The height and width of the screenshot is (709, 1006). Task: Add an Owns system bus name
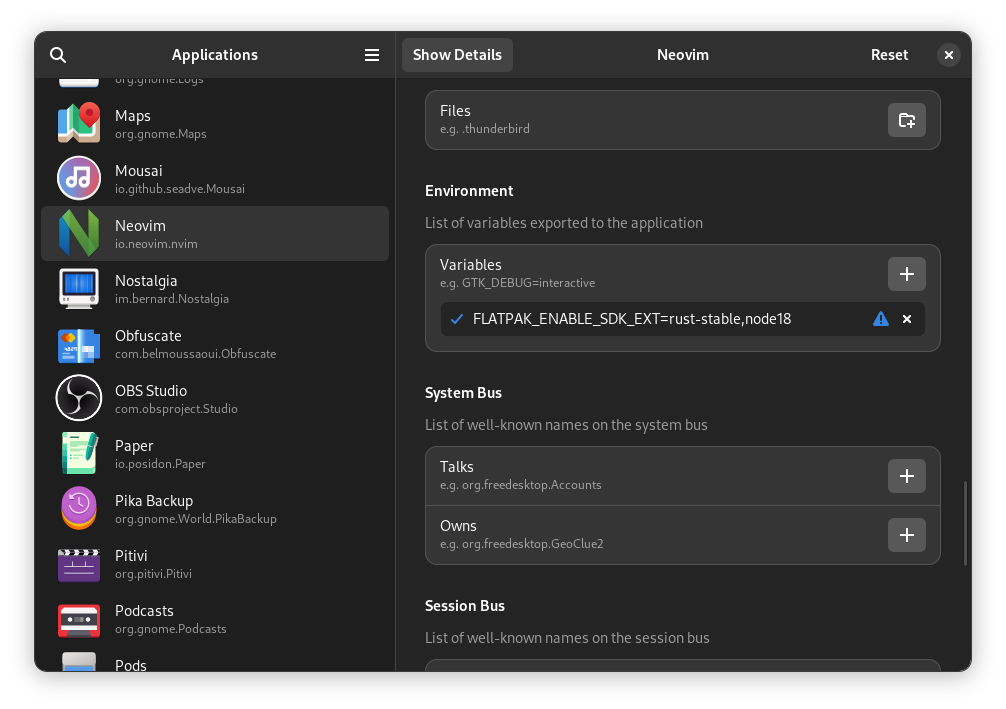pyautogui.click(x=906, y=535)
